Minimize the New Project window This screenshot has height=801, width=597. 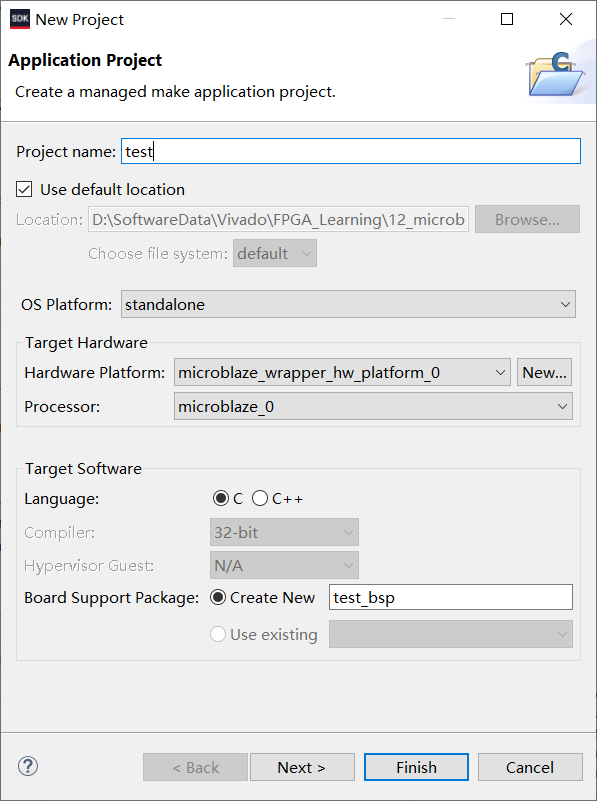pyautogui.click(x=449, y=19)
